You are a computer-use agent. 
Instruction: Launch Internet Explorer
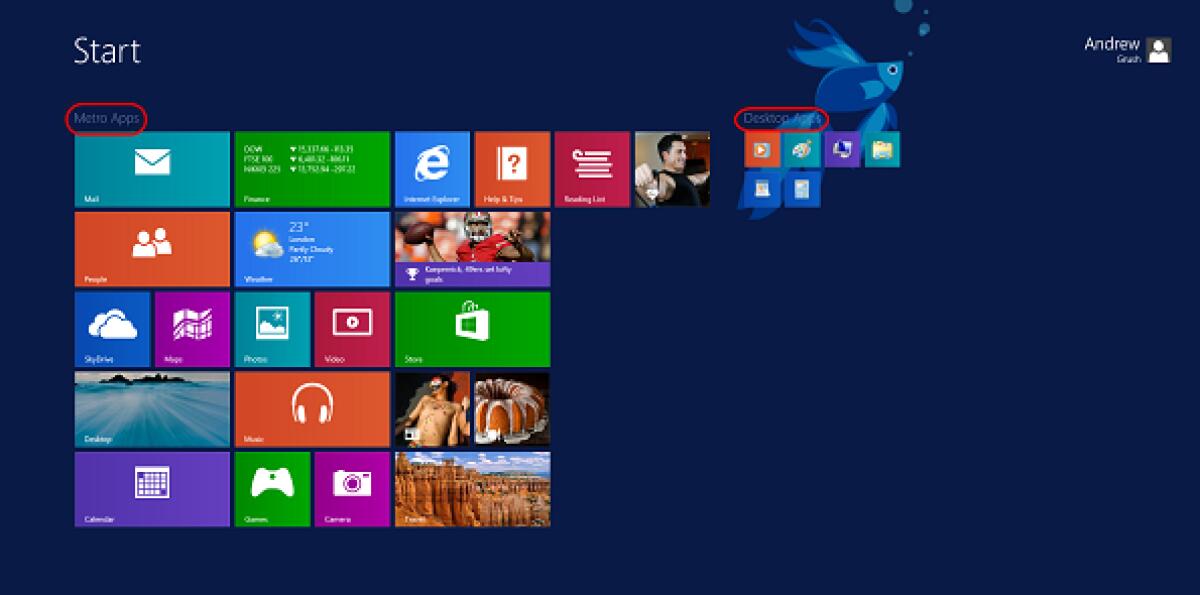pyautogui.click(x=432, y=168)
